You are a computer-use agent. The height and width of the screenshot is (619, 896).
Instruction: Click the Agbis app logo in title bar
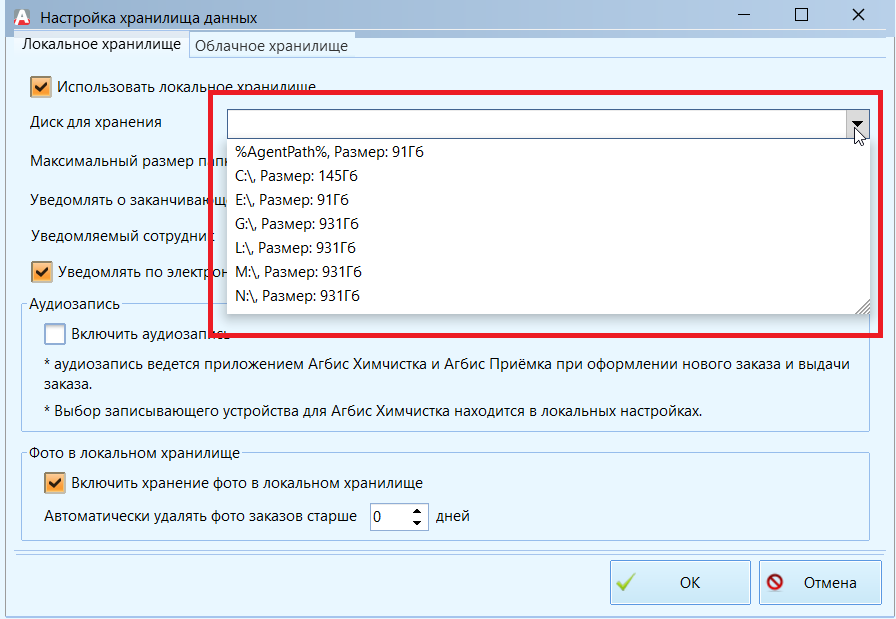[22, 17]
